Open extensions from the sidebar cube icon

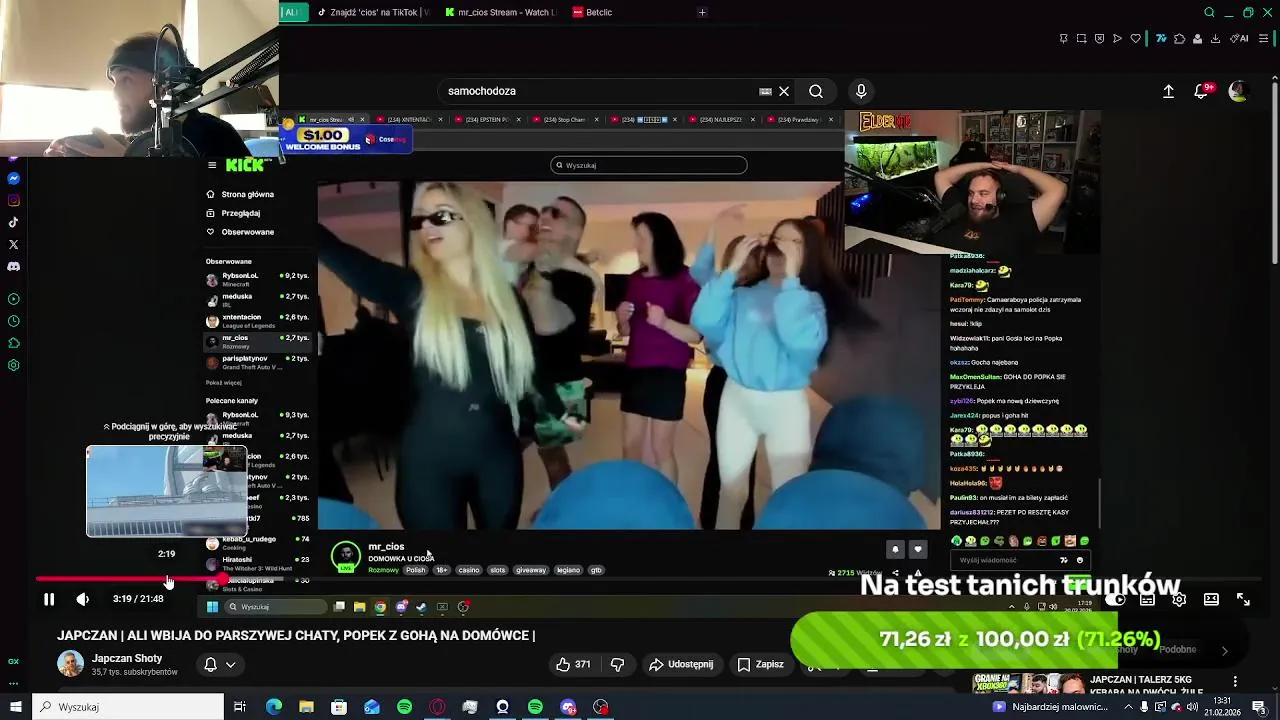[13, 343]
